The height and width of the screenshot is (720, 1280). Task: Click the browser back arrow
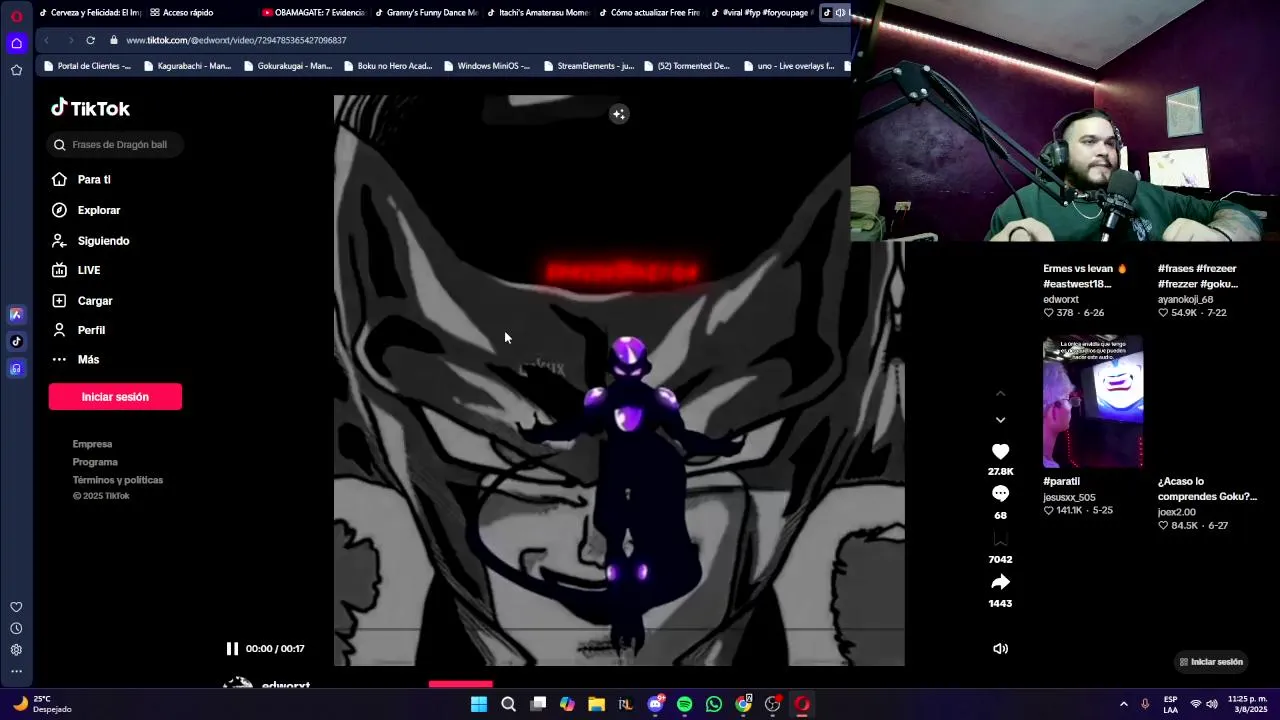tap(46, 40)
